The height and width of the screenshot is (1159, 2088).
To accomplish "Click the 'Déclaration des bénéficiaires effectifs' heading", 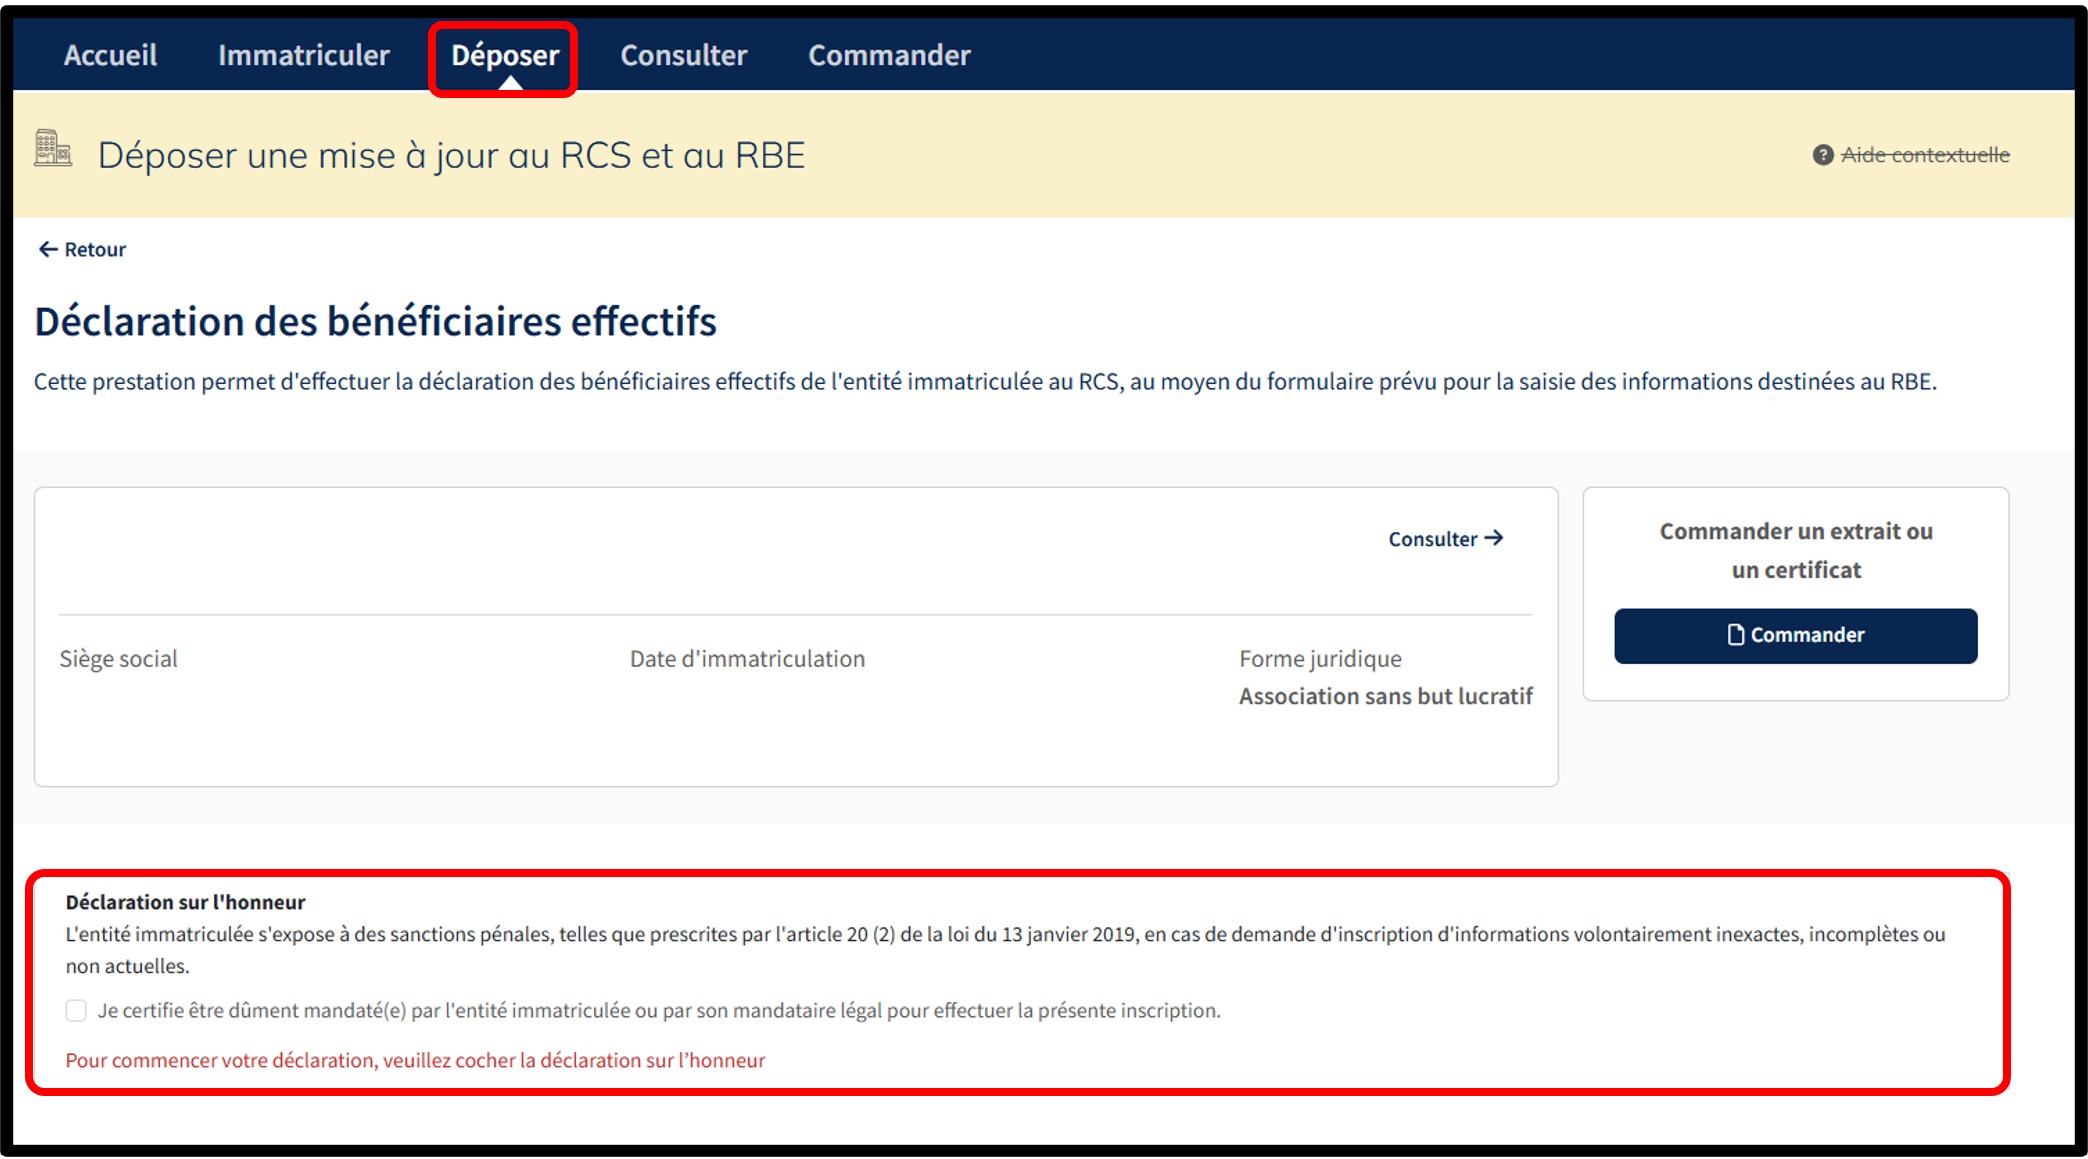I will point(375,321).
